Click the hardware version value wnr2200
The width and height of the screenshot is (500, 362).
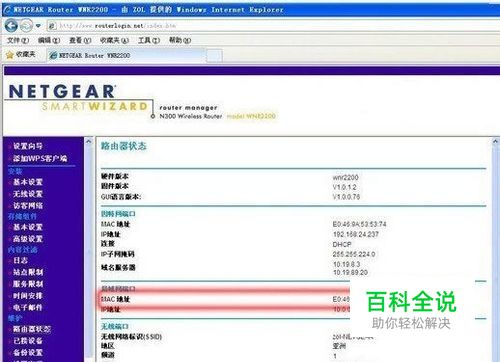point(346,177)
